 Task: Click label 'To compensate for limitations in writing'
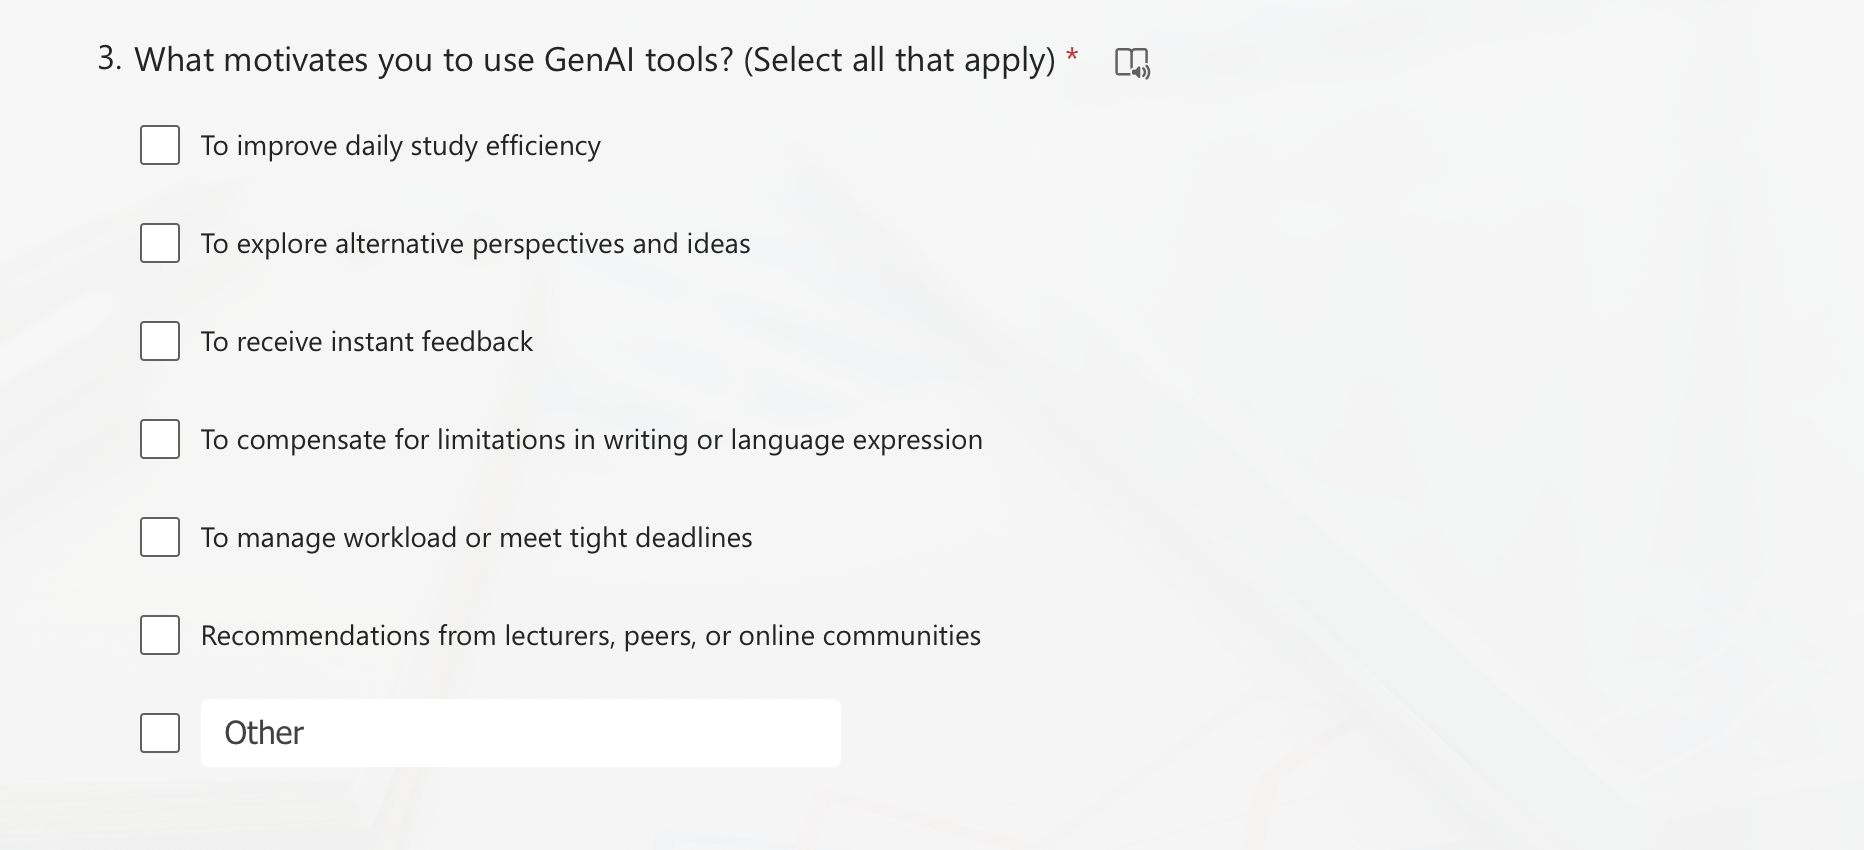tap(591, 440)
